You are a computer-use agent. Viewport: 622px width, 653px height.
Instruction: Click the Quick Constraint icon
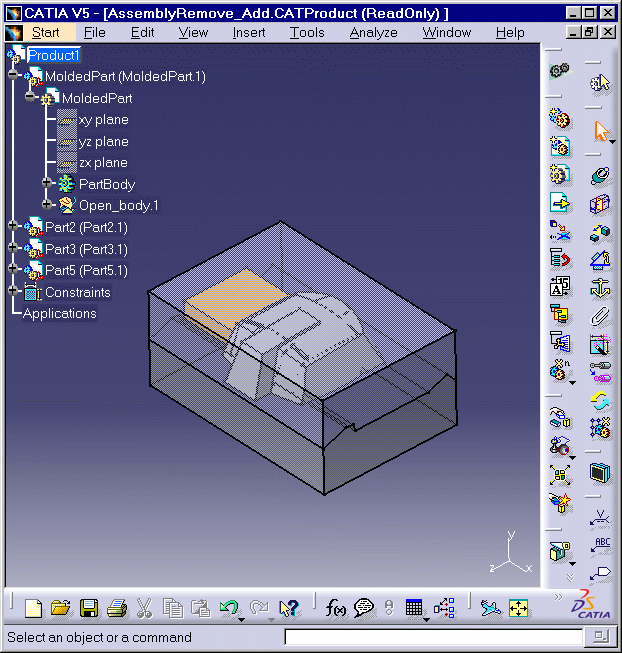click(600, 344)
